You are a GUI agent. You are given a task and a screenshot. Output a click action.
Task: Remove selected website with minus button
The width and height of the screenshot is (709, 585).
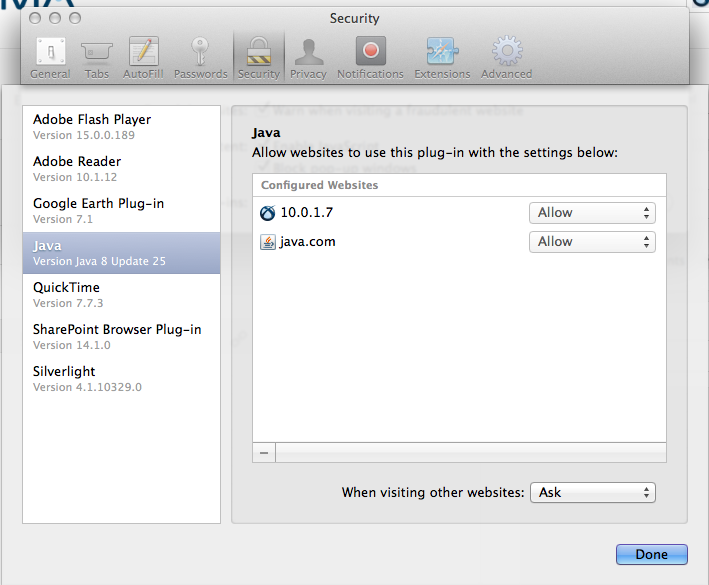click(x=264, y=453)
